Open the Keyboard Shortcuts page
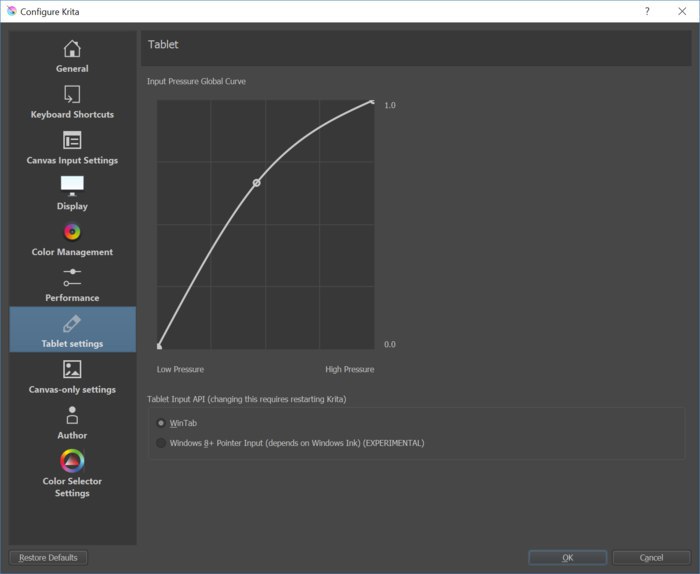700x574 pixels. (72, 102)
